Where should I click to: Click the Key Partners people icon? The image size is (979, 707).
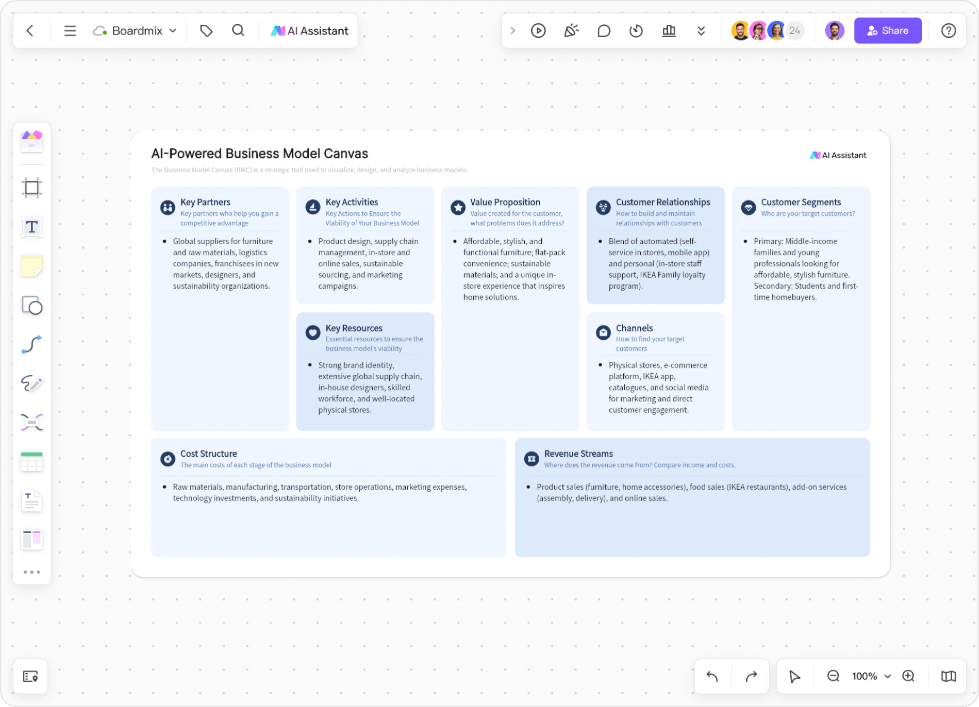coord(167,207)
